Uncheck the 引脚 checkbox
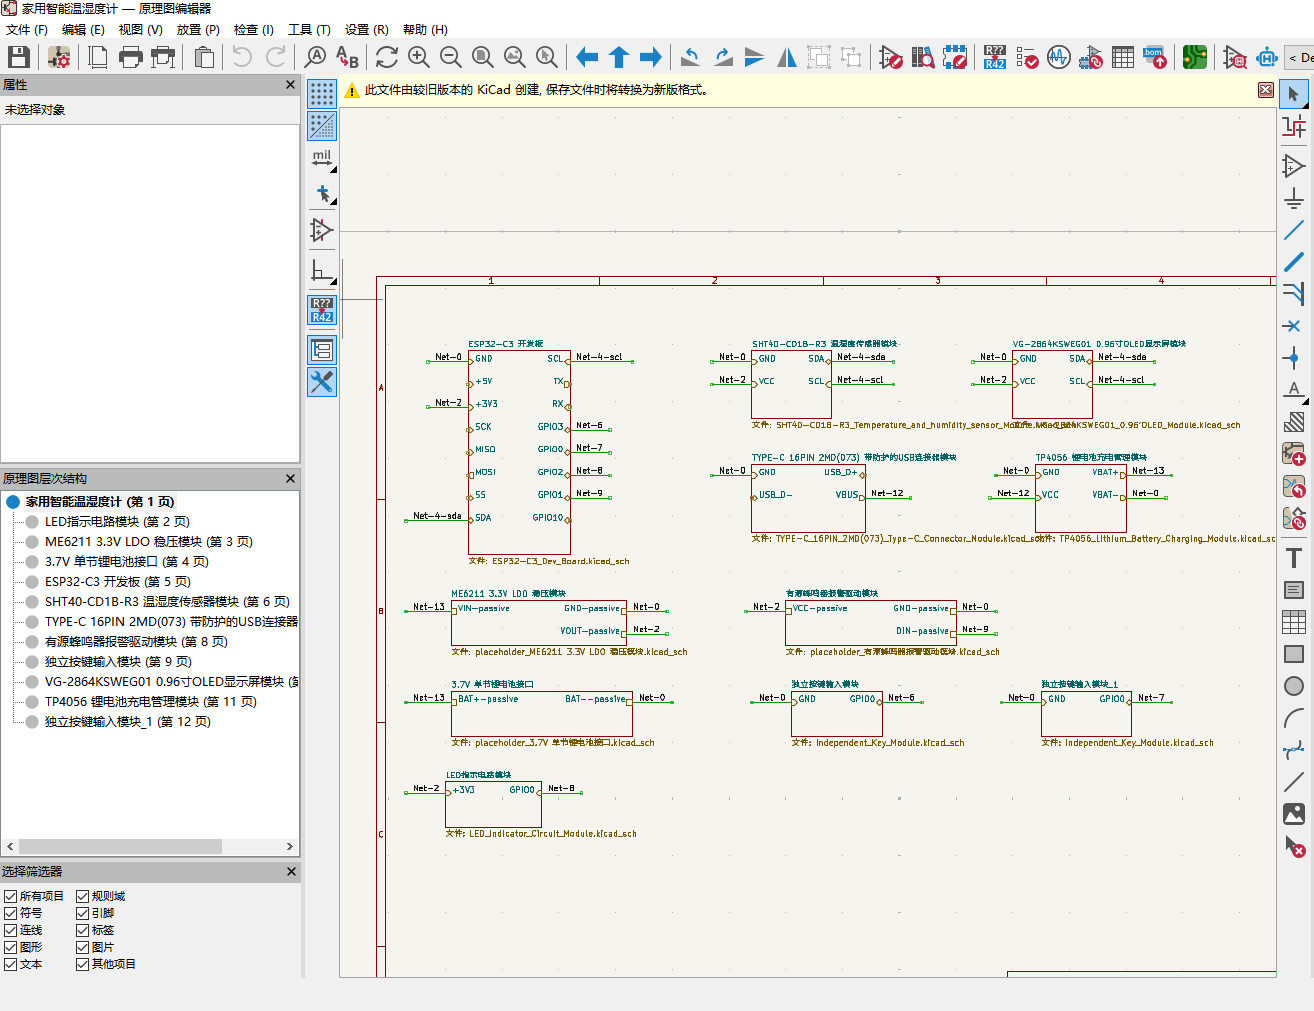 pyautogui.click(x=83, y=913)
